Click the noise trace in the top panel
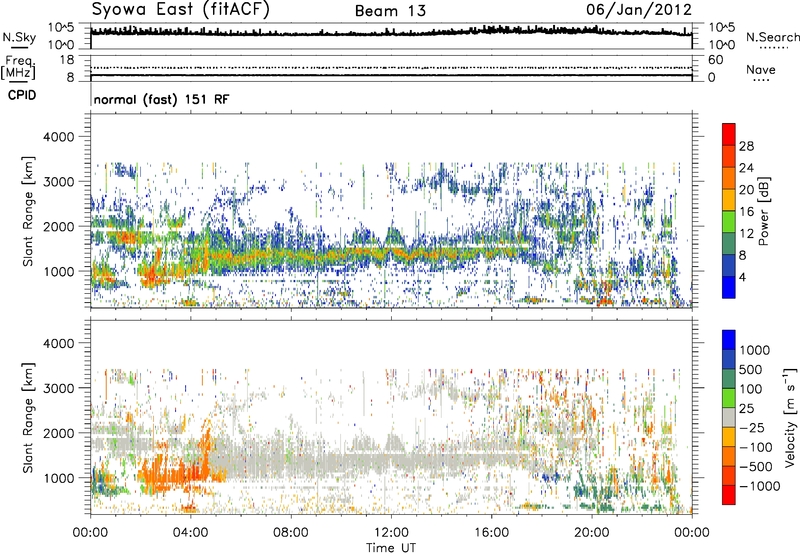The height and width of the screenshot is (554, 800). (x=391, y=32)
